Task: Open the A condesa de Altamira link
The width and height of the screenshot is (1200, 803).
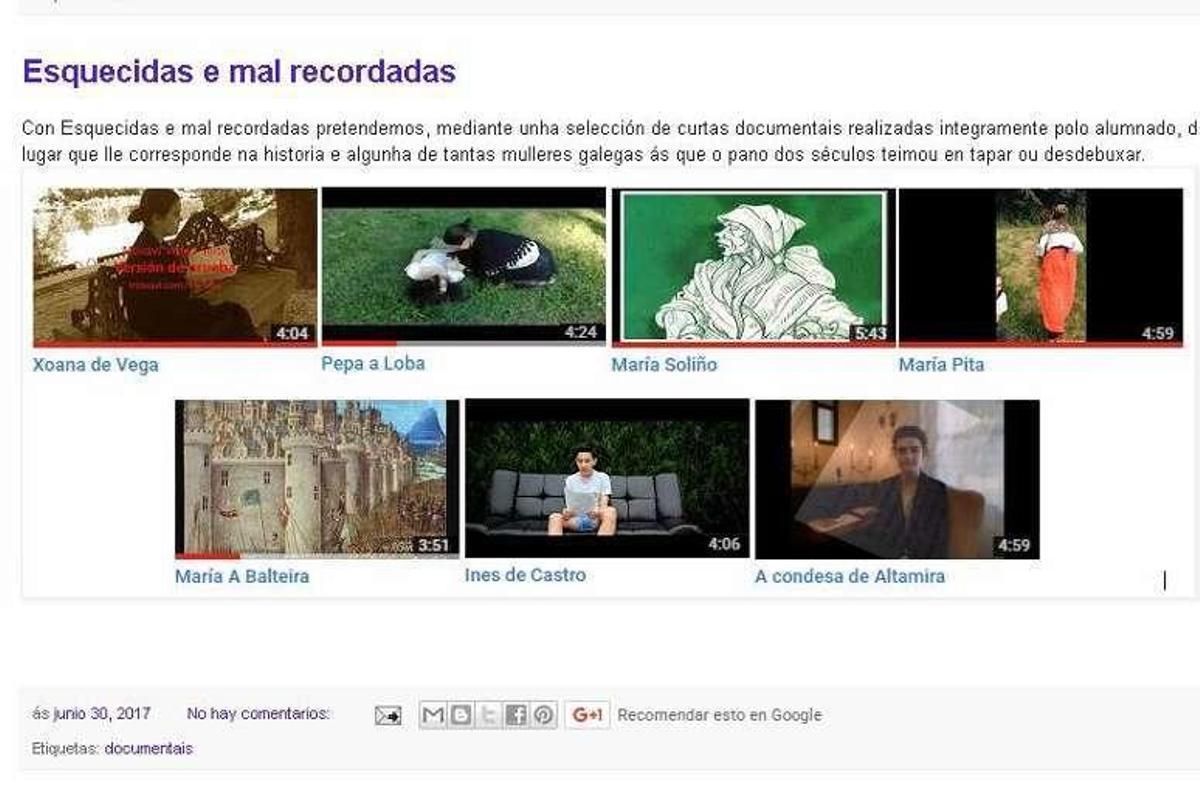Action: pyautogui.click(x=851, y=576)
